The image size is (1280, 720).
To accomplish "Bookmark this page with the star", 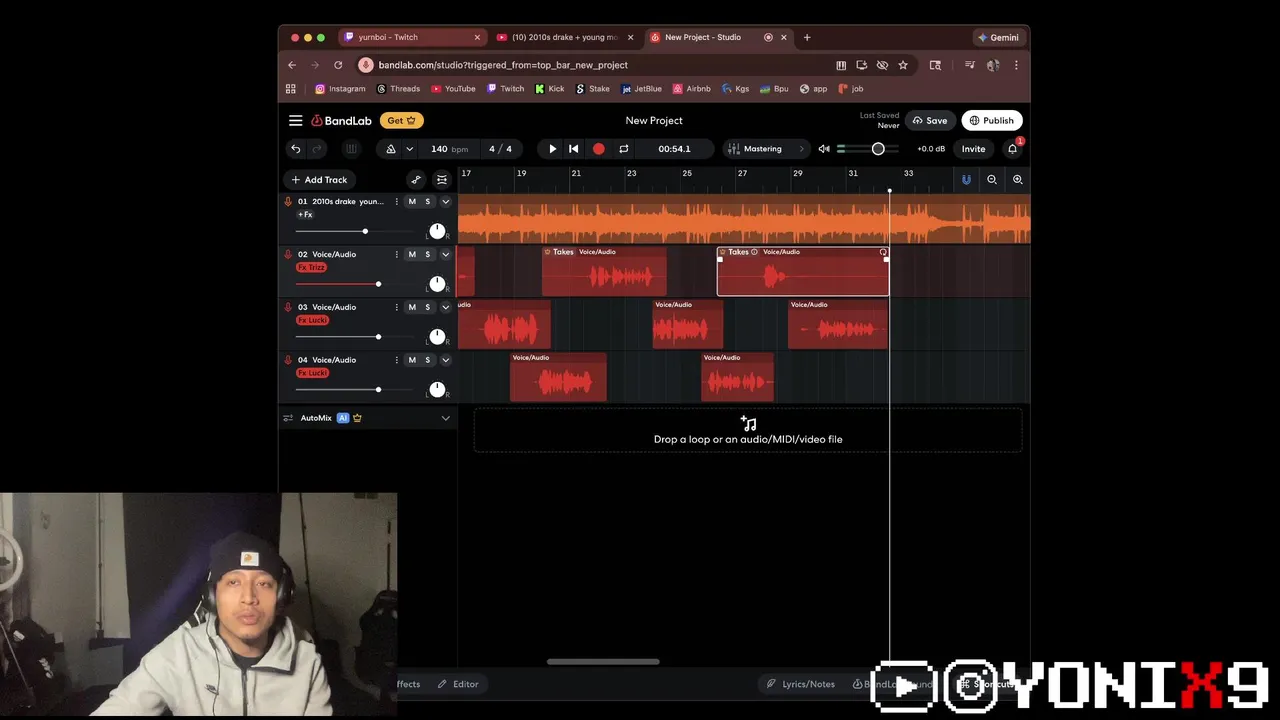I will tap(903, 65).
